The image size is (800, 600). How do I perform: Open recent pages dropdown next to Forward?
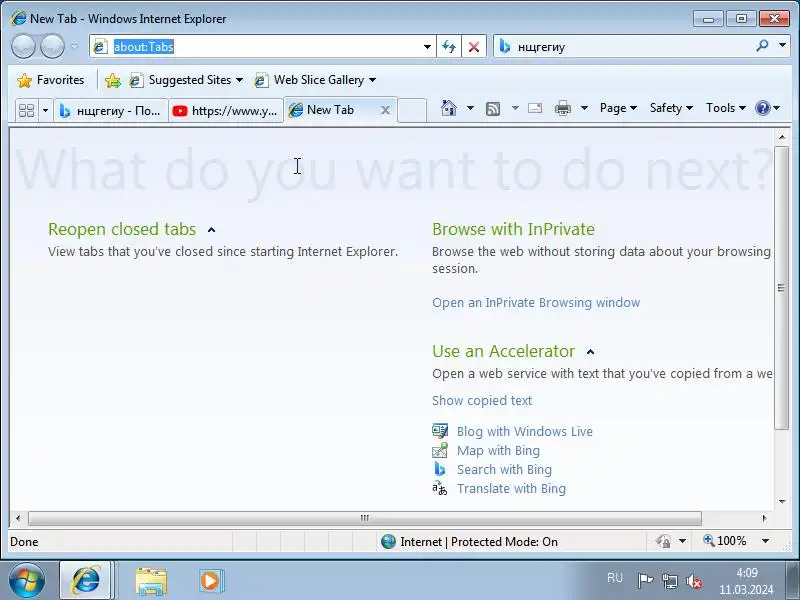pyautogui.click(x=74, y=46)
